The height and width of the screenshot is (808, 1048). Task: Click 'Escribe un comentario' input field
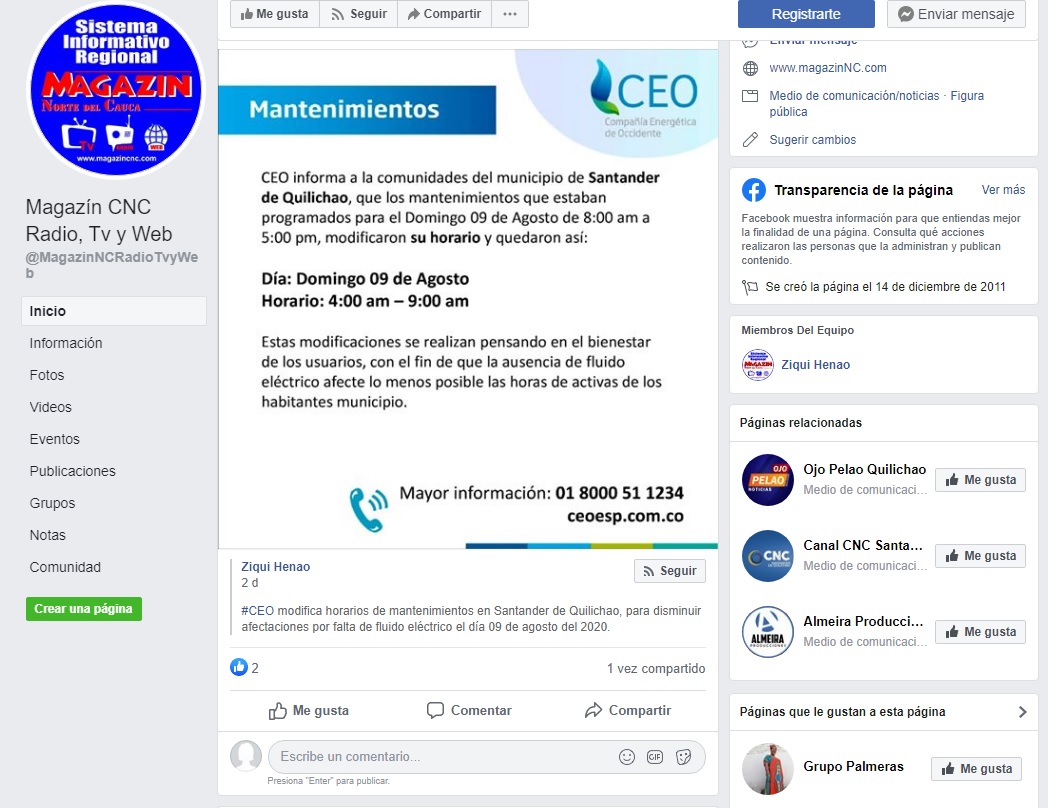pyautogui.click(x=441, y=757)
